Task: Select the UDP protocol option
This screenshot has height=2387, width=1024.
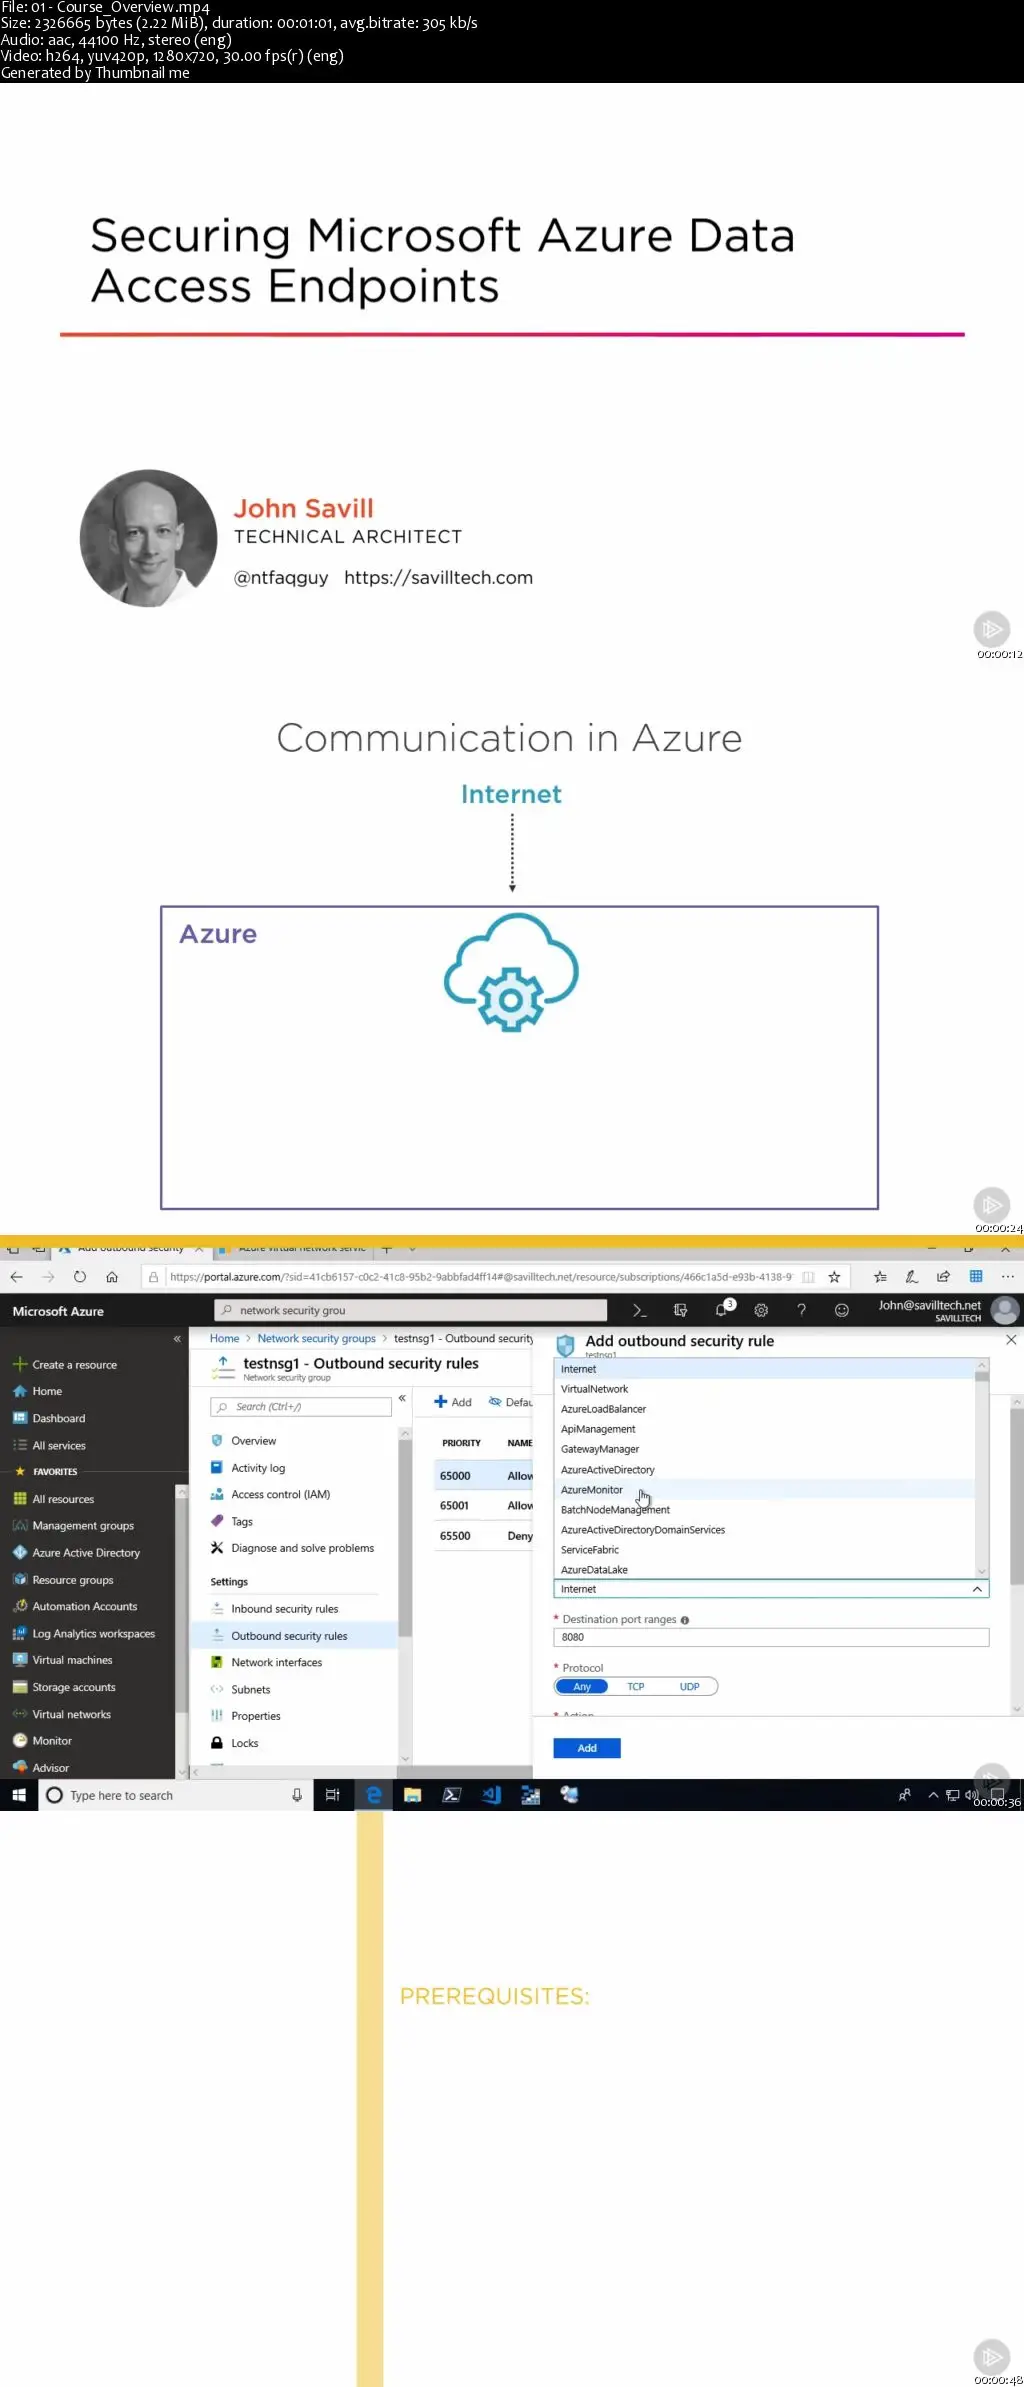Action: tap(690, 1686)
